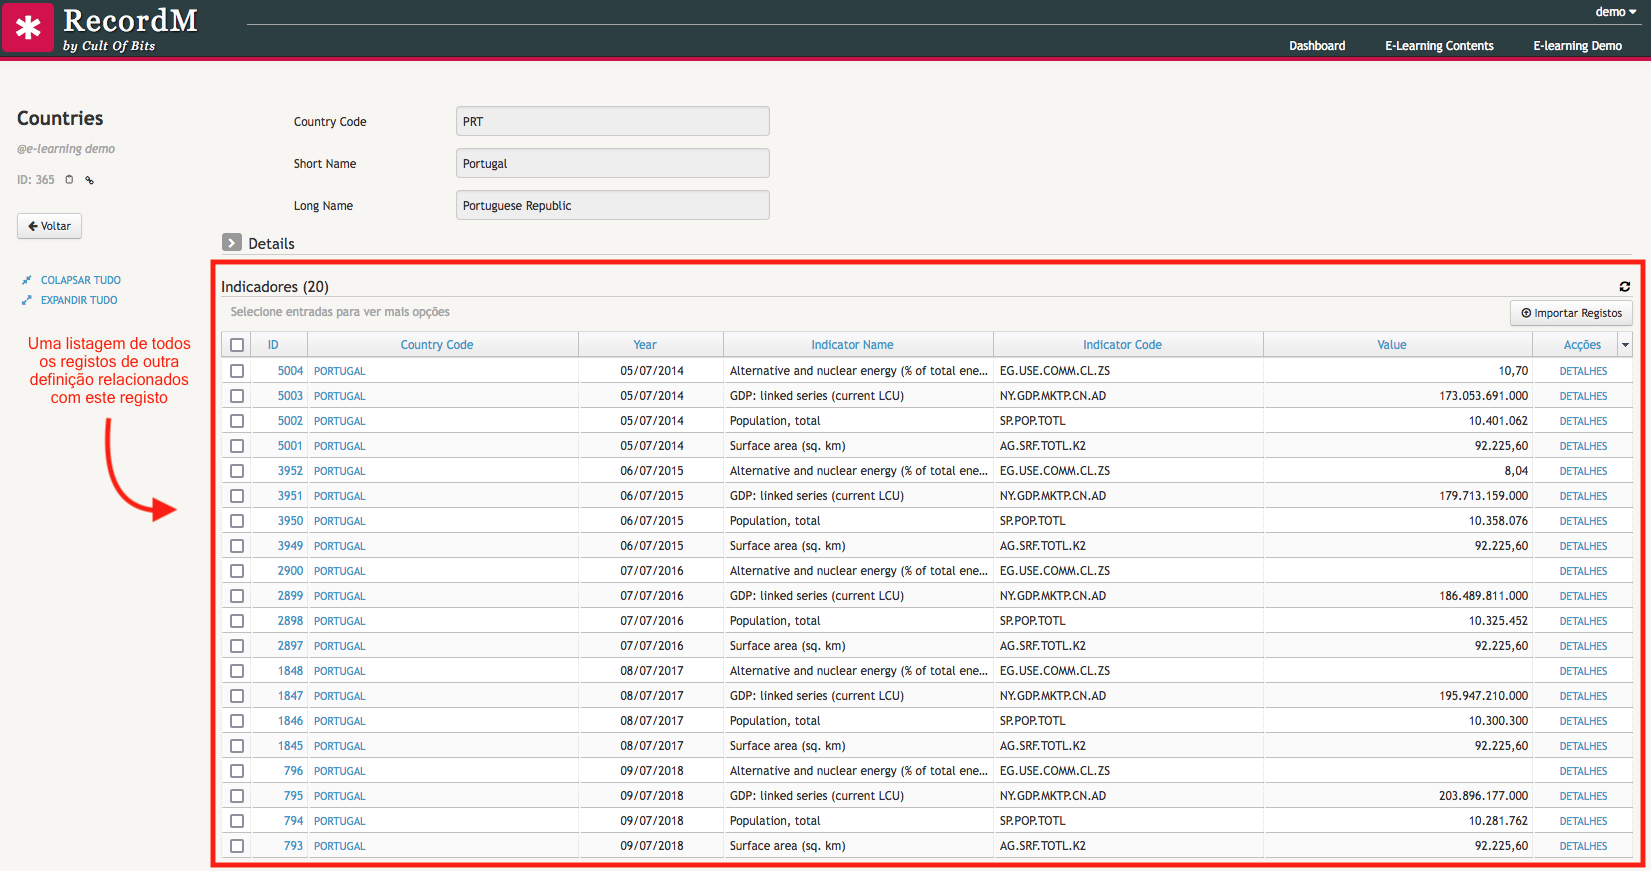The height and width of the screenshot is (871, 1651).
Task: Open the demo user dropdown
Action: point(1615,12)
